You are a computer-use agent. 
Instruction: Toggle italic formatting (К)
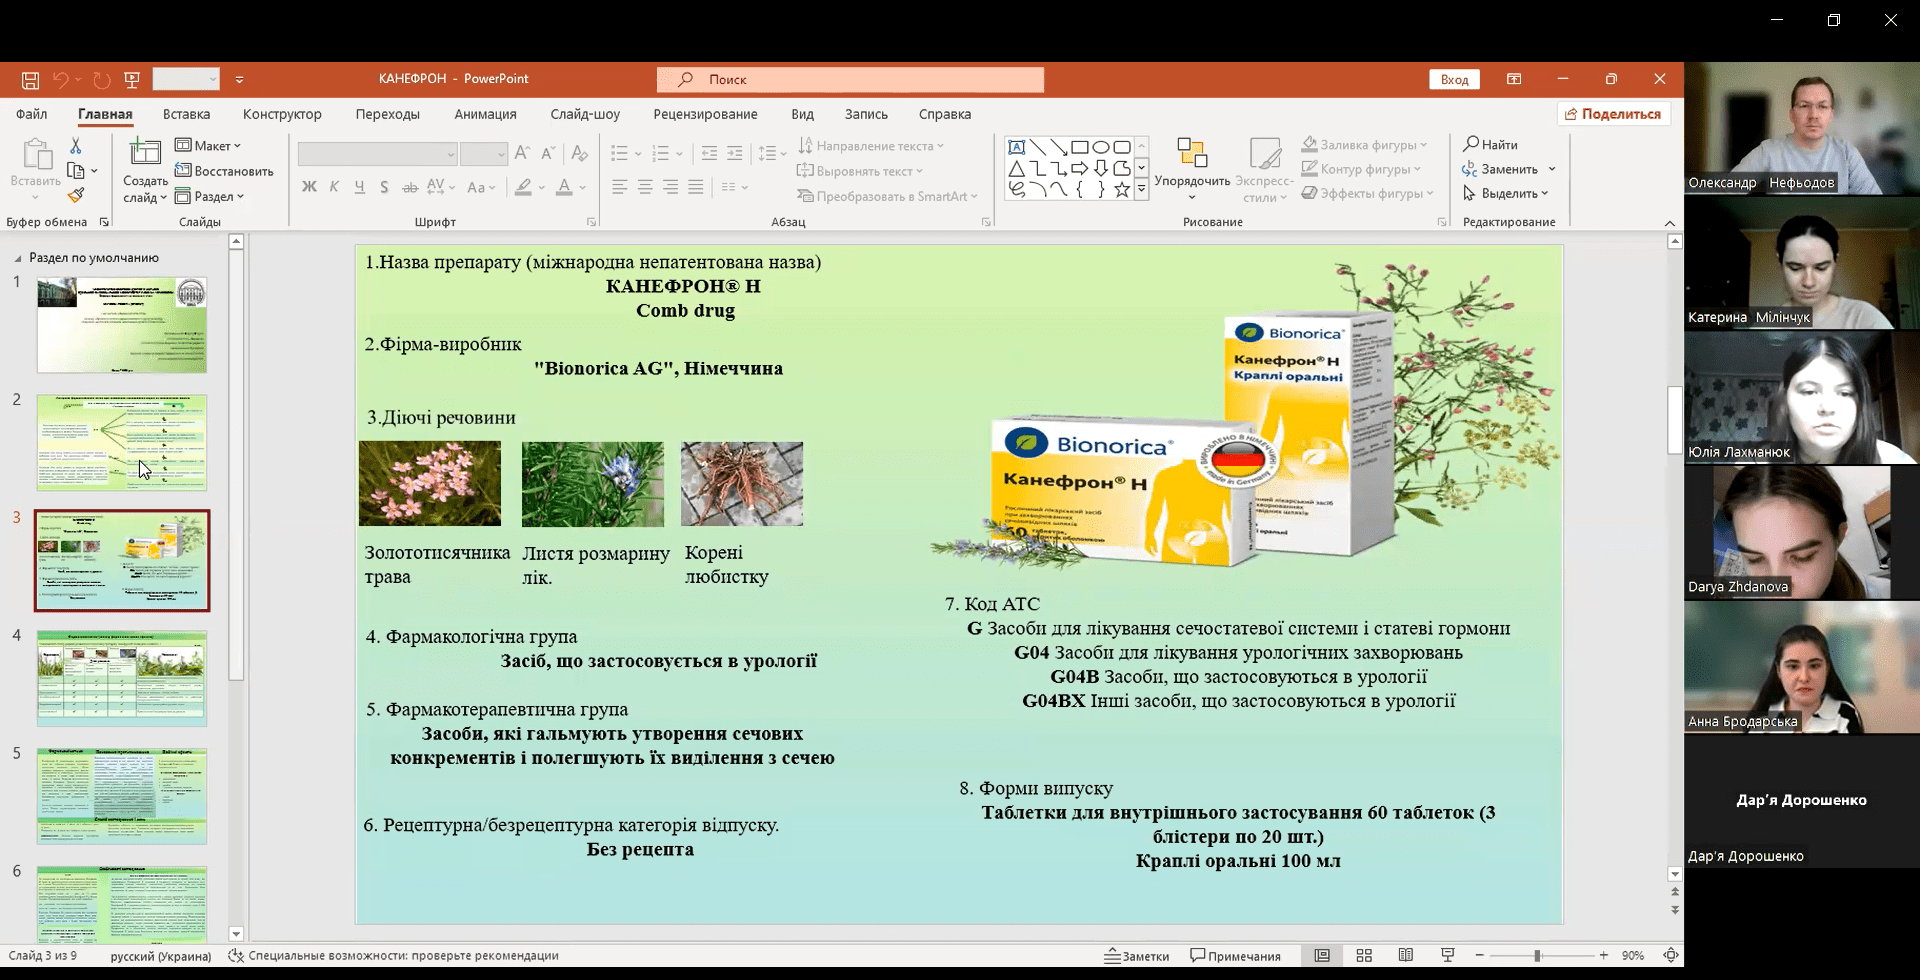(x=334, y=187)
